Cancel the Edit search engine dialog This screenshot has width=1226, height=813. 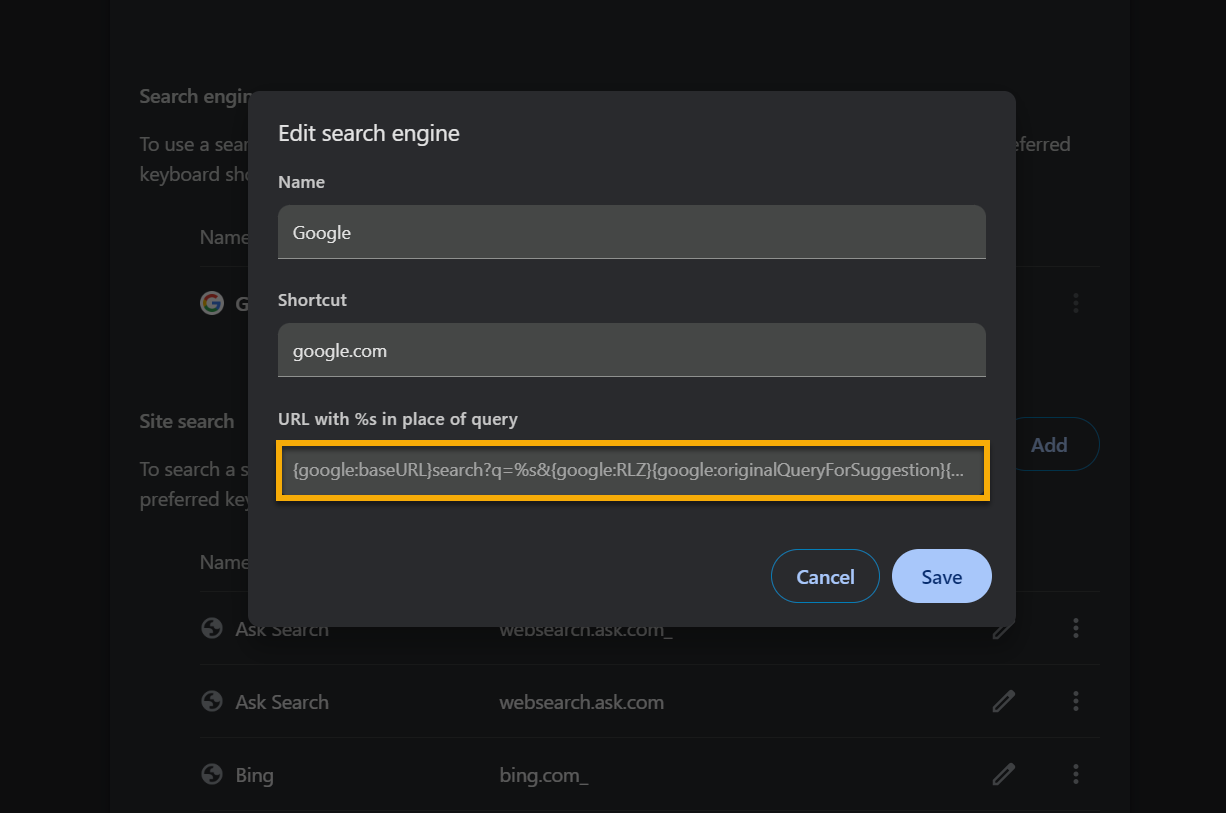click(825, 576)
